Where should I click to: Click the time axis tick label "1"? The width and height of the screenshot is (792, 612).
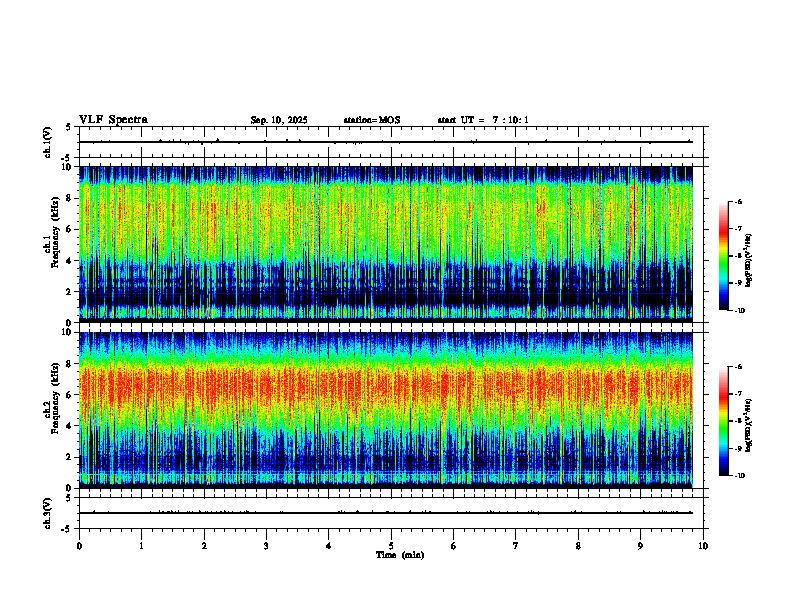coord(141,546)
